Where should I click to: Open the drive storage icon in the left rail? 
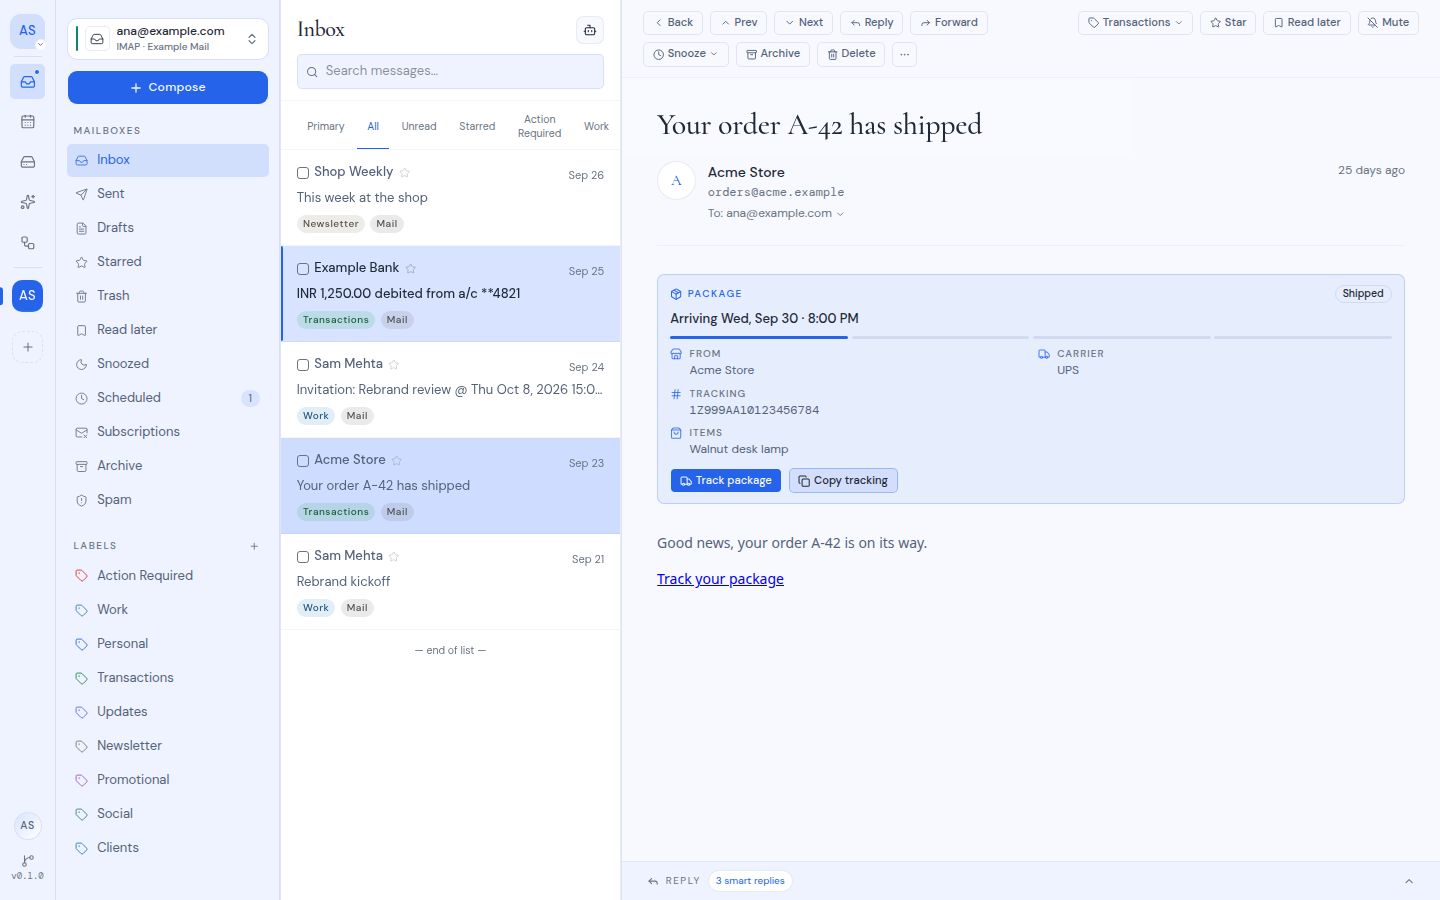(x=28, y=162)
